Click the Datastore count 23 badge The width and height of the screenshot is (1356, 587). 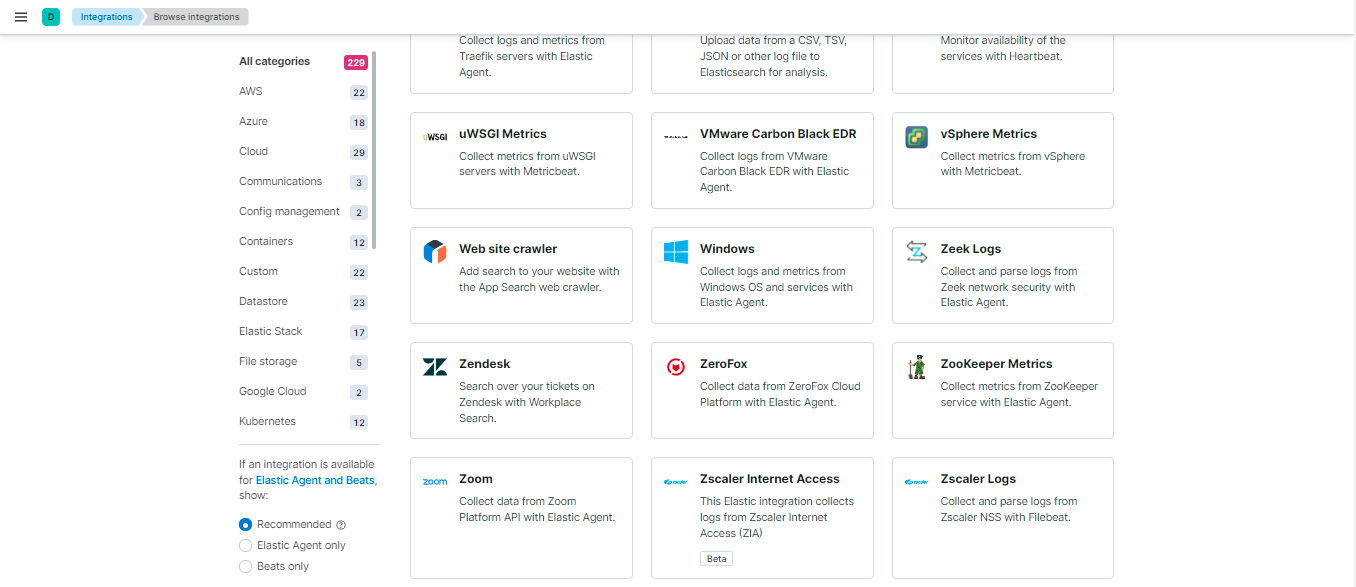[359, 303]
